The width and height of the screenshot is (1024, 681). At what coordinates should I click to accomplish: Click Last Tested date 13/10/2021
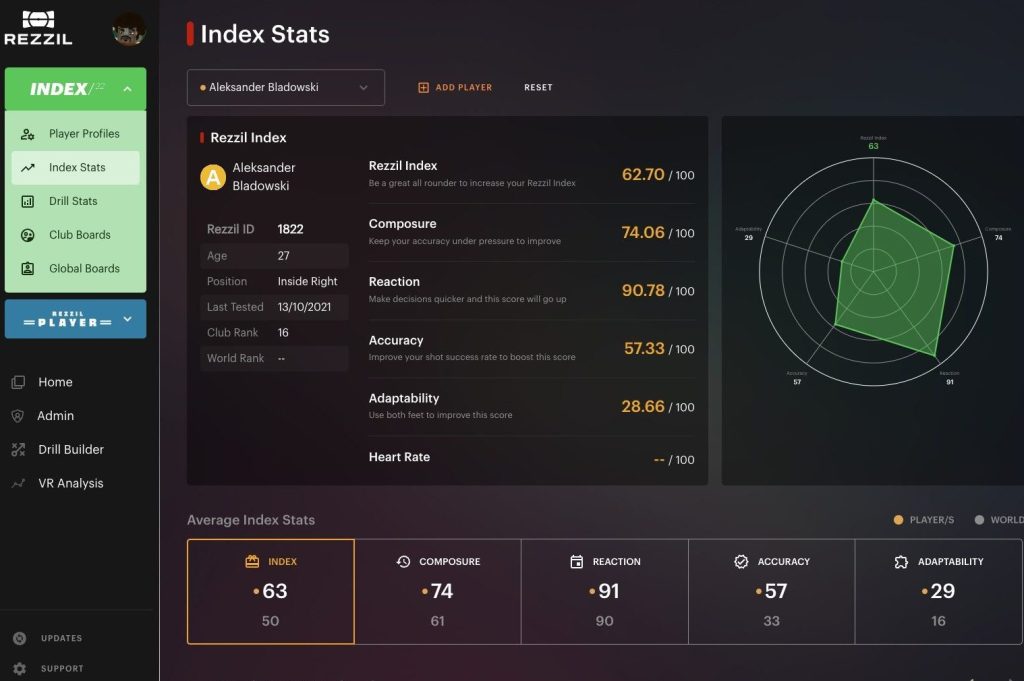tap(304, 307)
